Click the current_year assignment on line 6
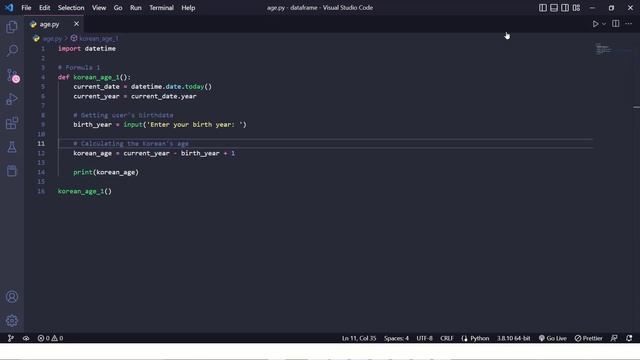The width and height of the screenshot is (640, 360). point(135,96)
